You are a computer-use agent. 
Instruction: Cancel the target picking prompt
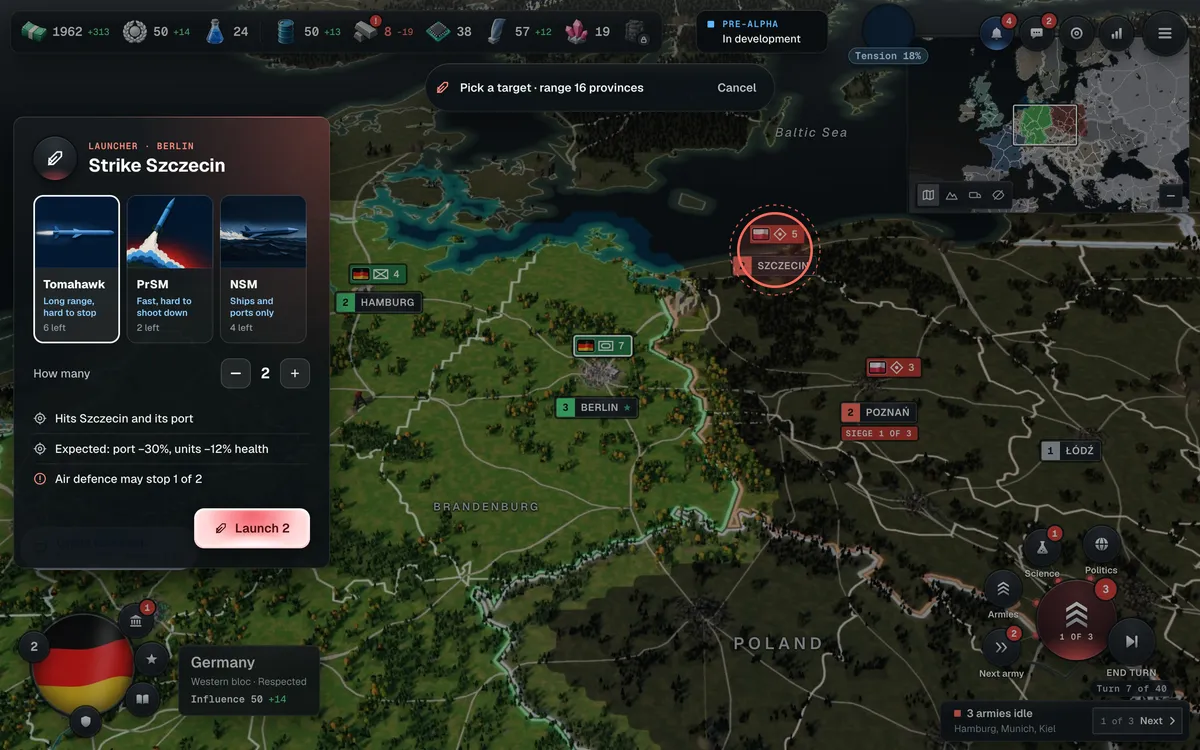point(737,88)
